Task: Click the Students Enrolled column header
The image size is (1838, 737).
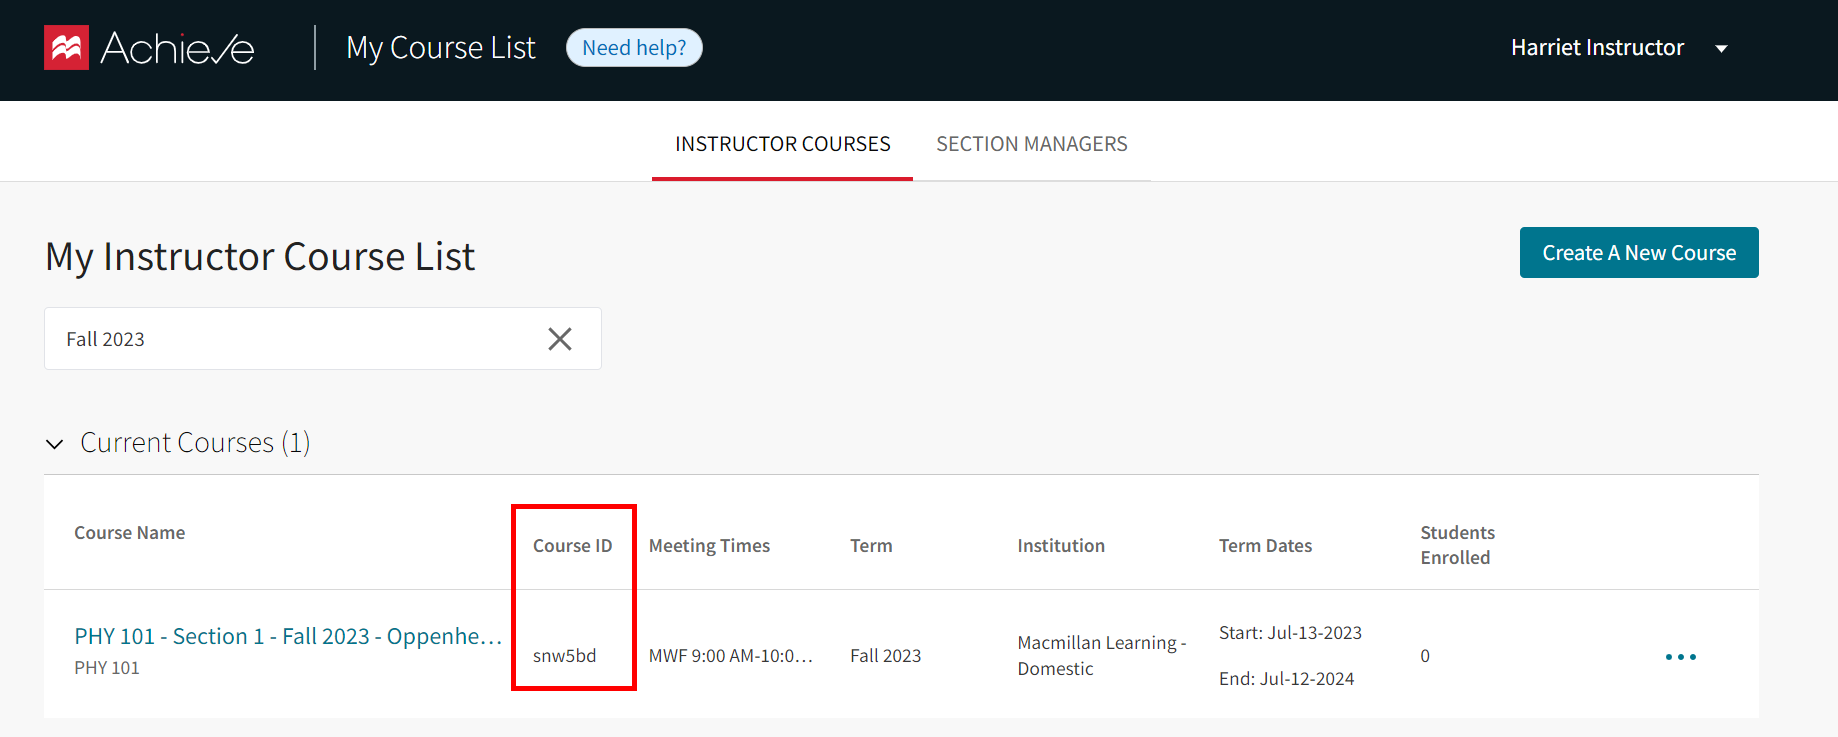Action: pos(1457,545)
